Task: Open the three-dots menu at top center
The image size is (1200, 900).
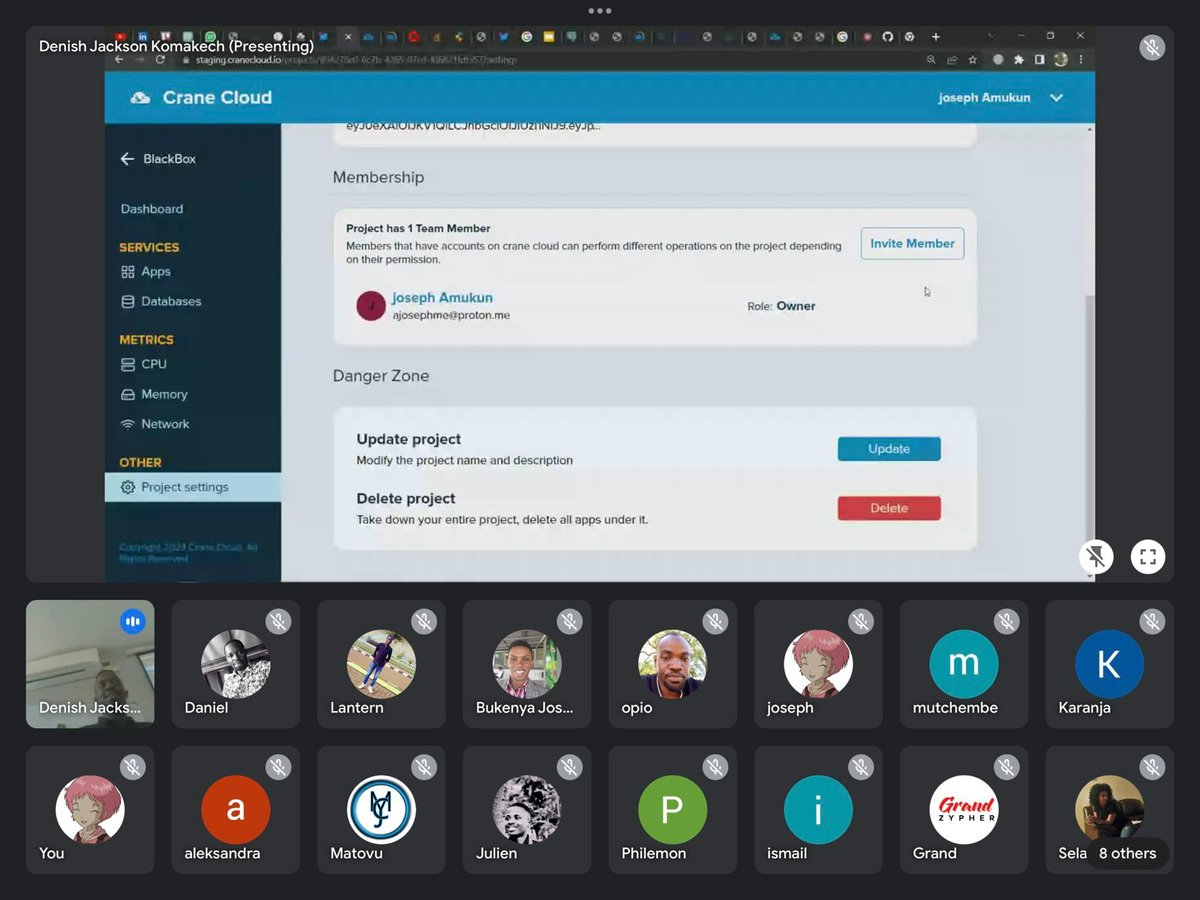Action: (600, 11)
